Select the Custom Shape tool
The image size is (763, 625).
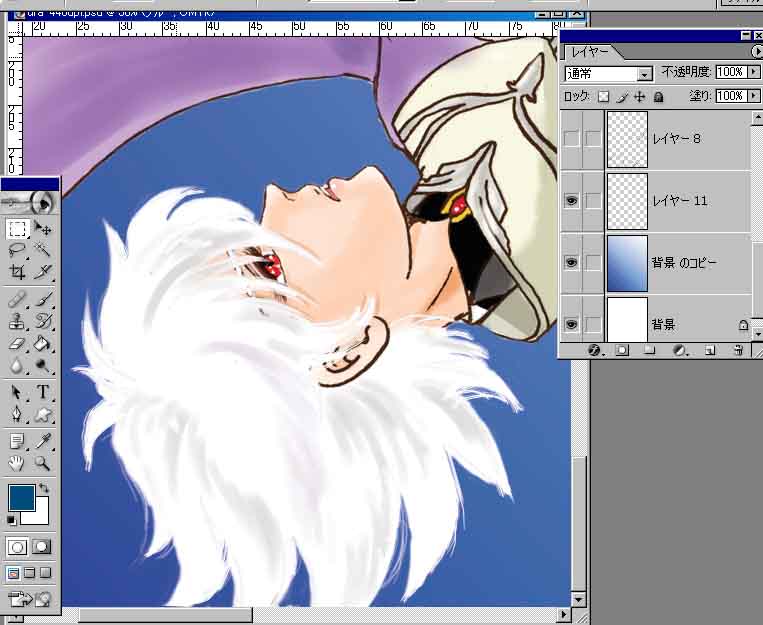click(x=43, y=414)
